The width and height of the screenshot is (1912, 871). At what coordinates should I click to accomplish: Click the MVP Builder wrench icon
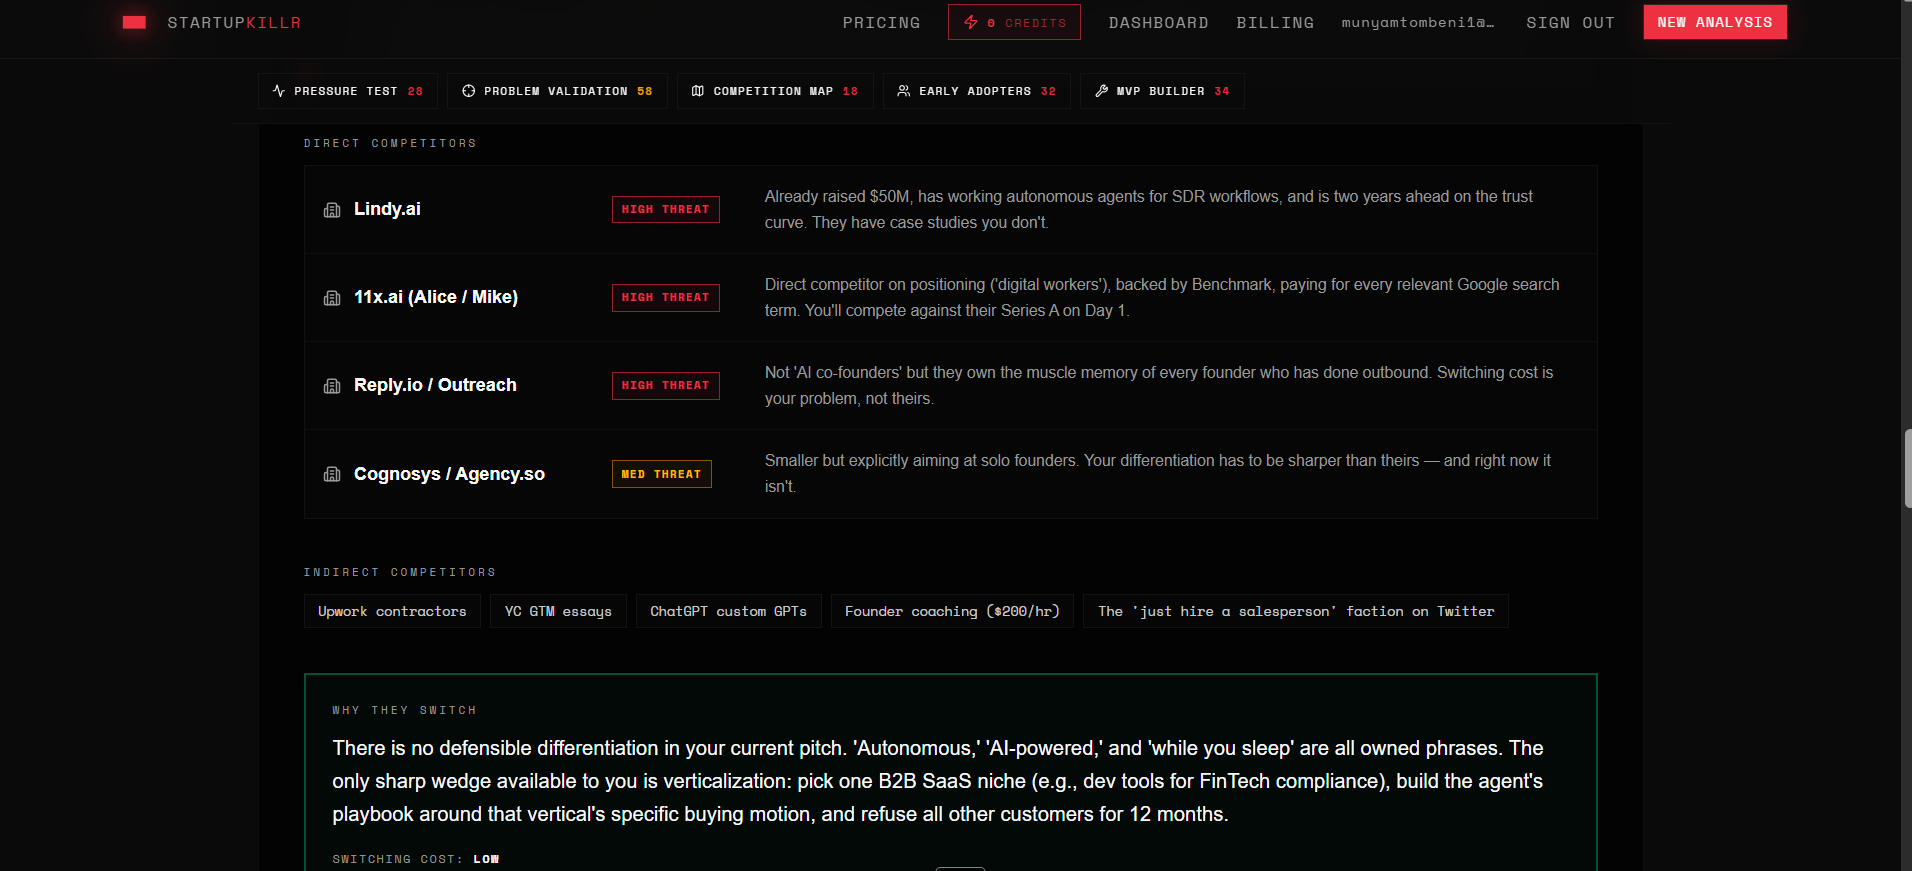coord(1102,91)
